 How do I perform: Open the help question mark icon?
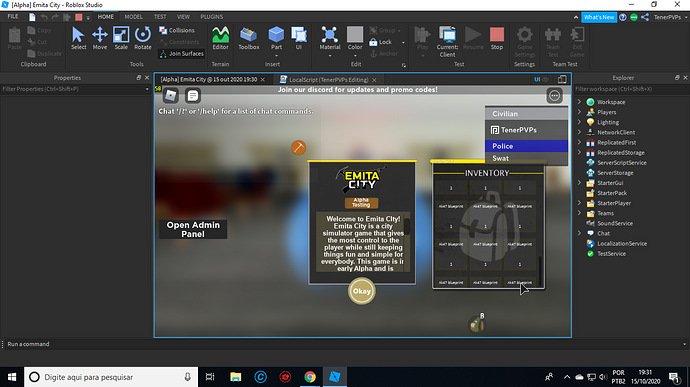[x=623, y=17]
